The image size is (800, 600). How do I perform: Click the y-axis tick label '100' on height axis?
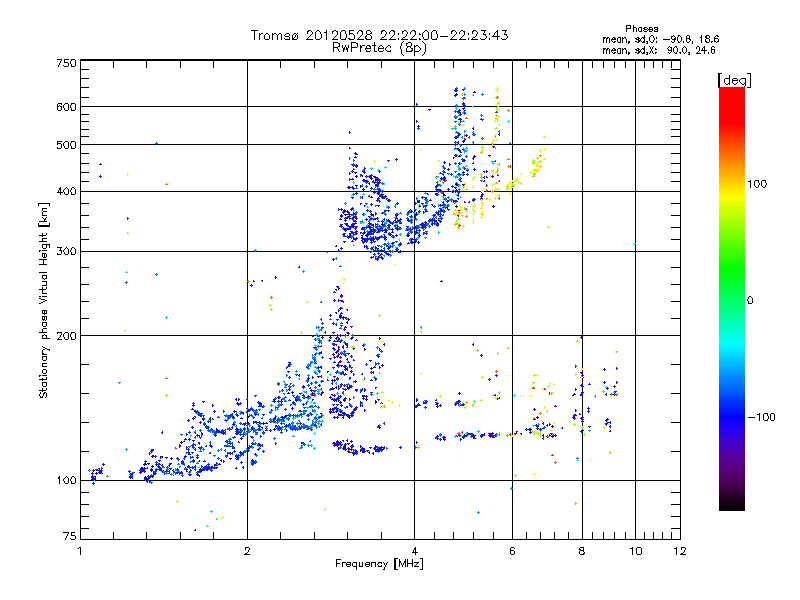(x=66, y=480)
